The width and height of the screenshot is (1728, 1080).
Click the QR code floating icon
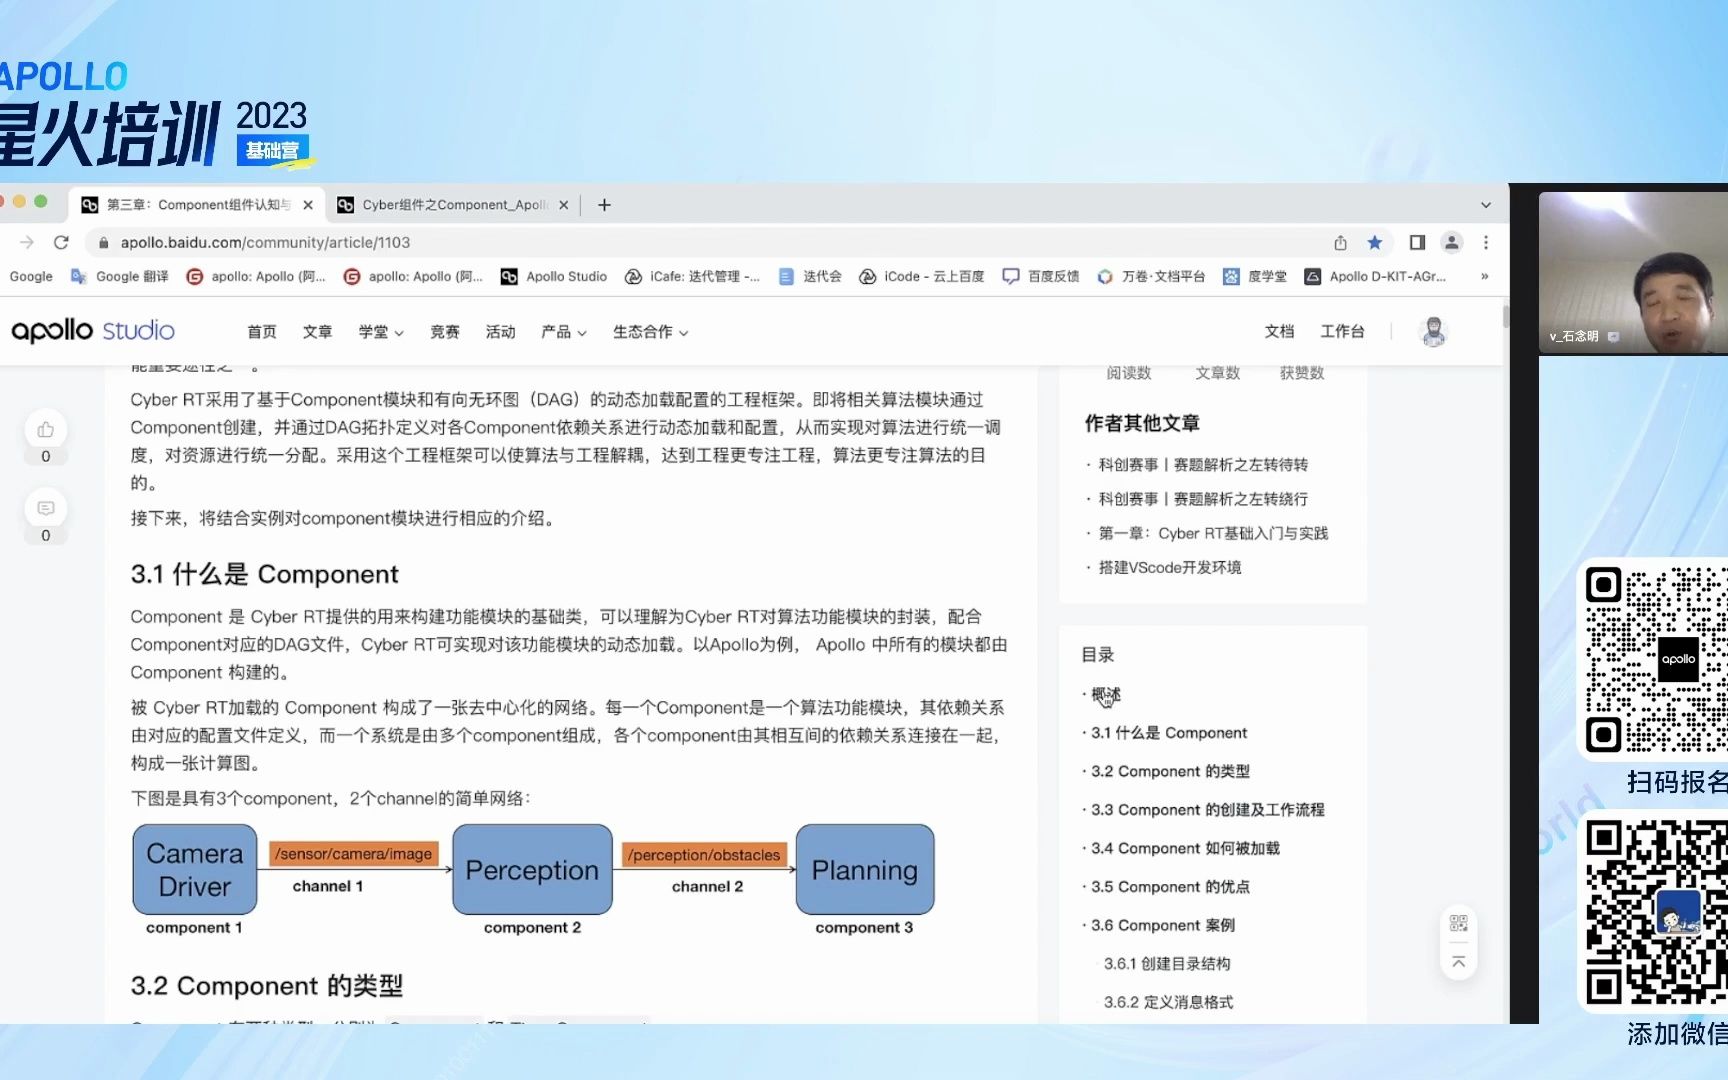coord(1459,923)
